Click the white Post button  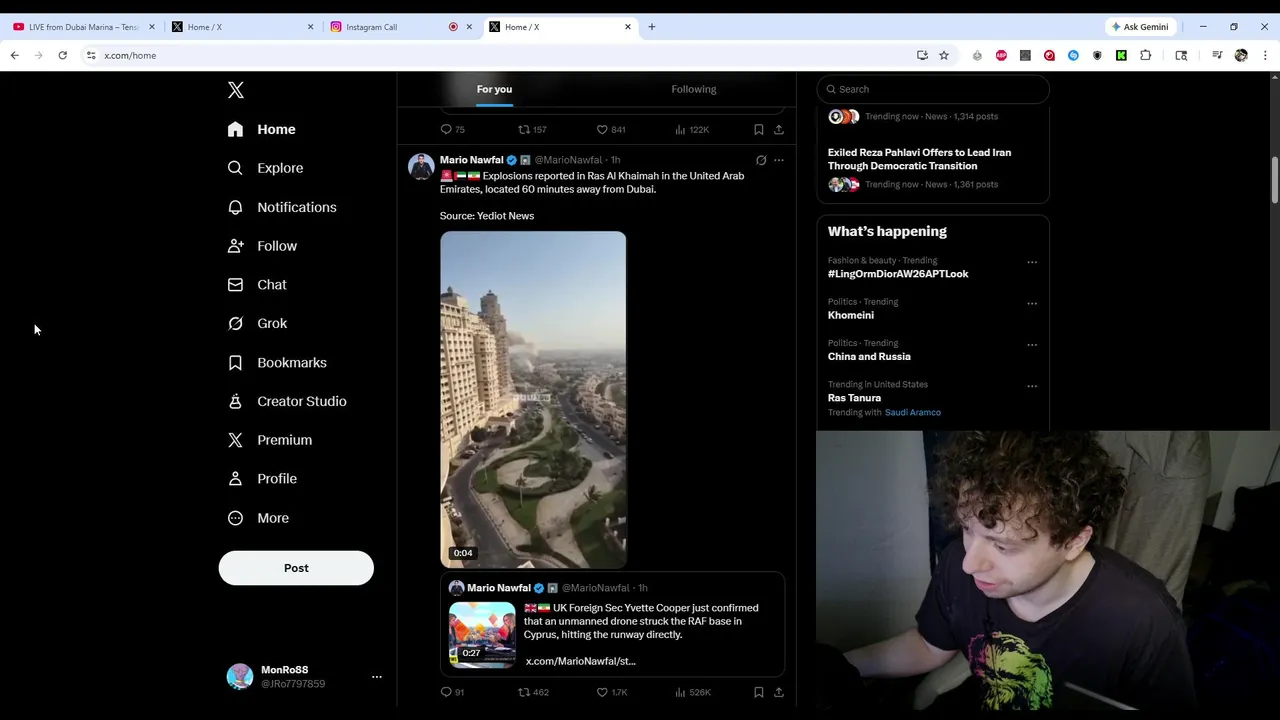pos(296,568)
